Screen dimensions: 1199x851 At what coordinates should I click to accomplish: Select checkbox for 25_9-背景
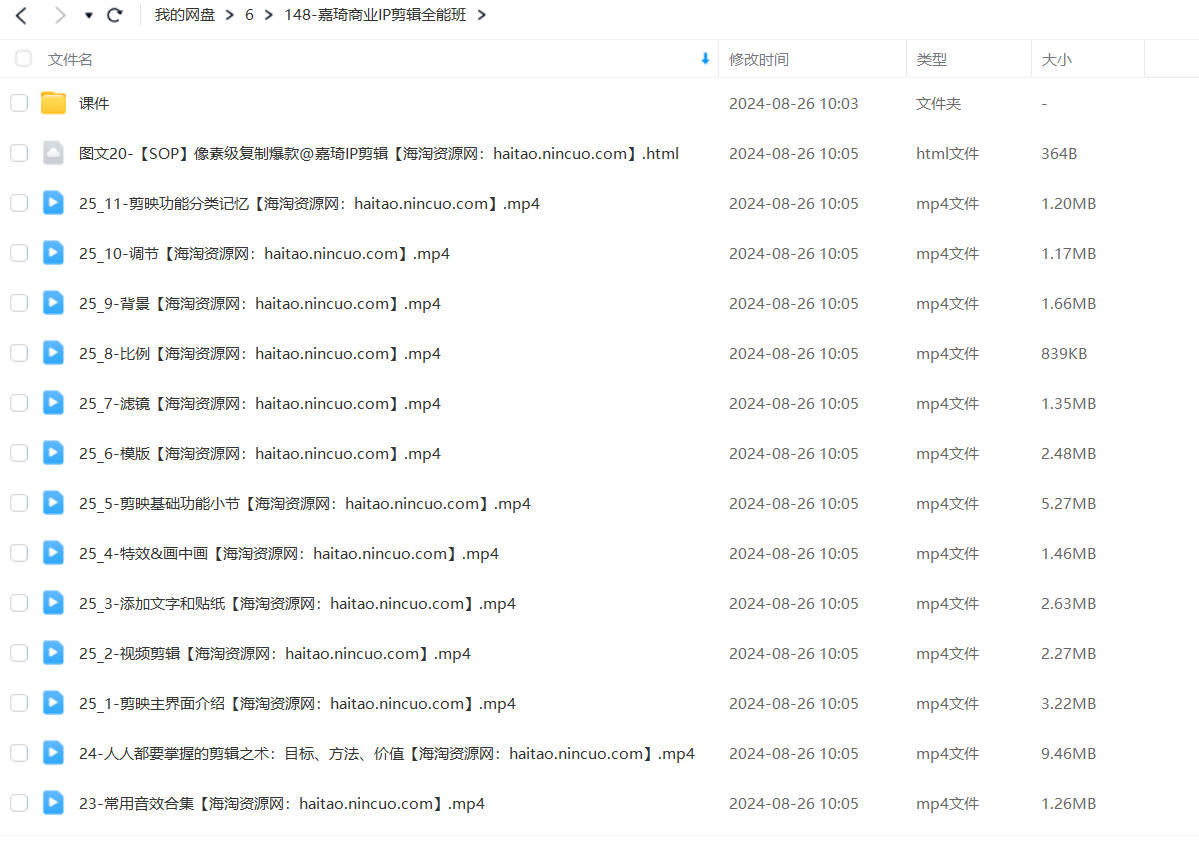(19, 304)
